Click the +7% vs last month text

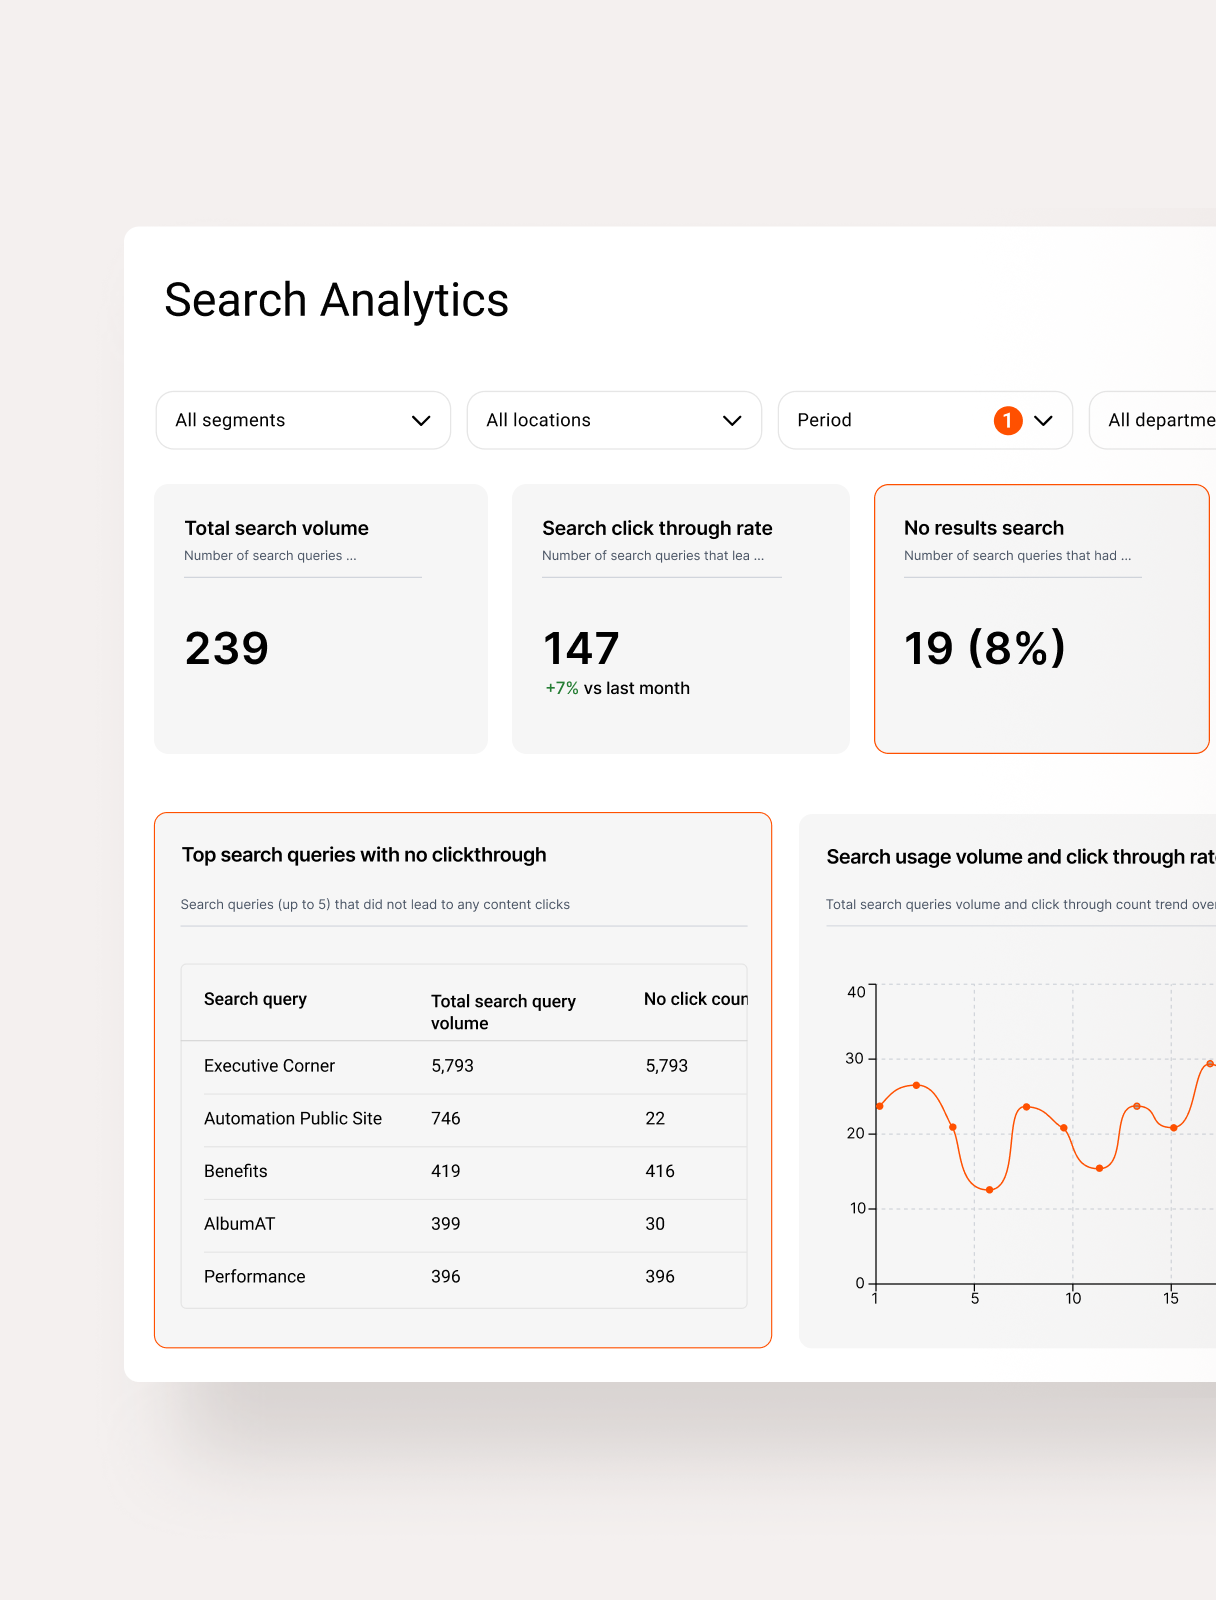pos(618,688)
